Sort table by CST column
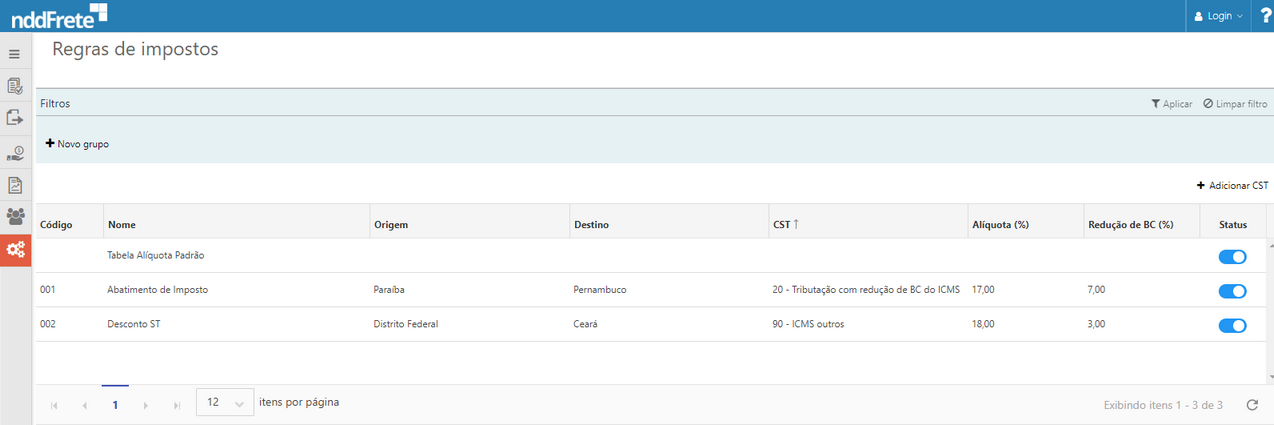 (785, 225)
